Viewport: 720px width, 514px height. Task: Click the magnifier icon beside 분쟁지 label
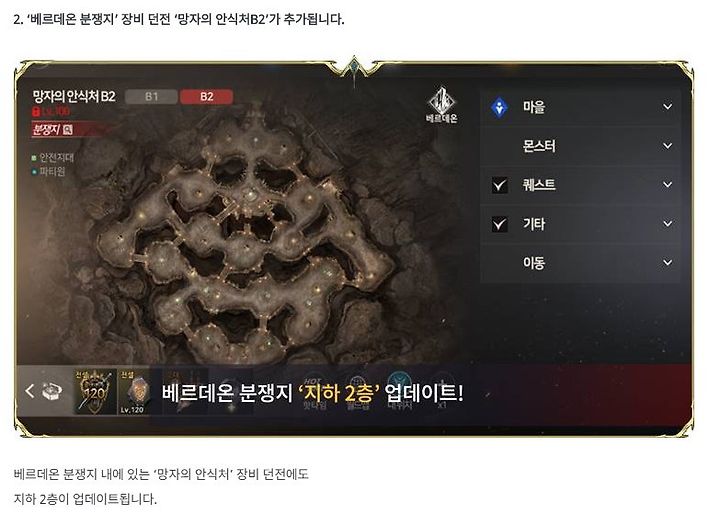coord(68,130)
